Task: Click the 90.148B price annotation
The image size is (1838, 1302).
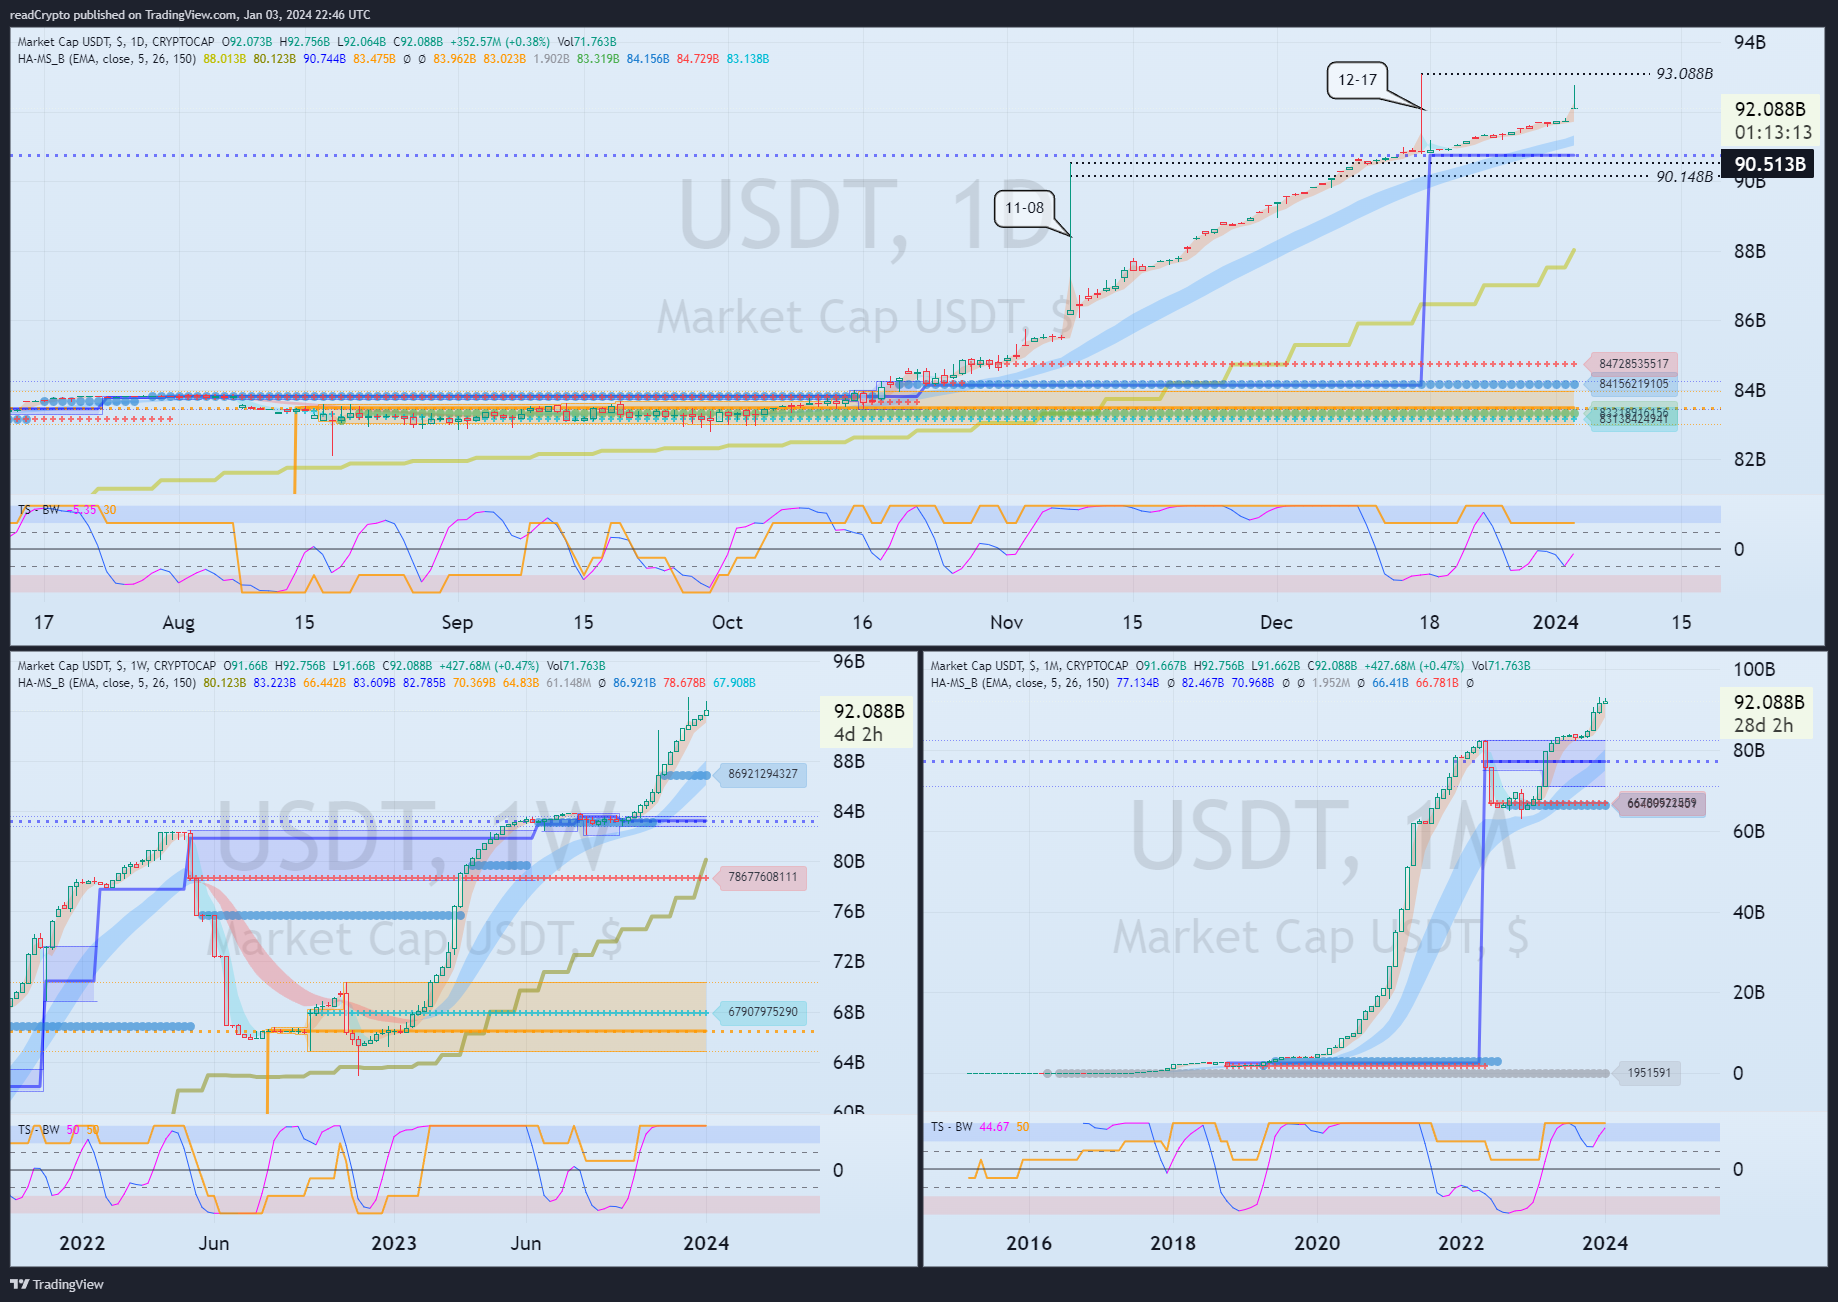Action: (x=1684, y=177)
